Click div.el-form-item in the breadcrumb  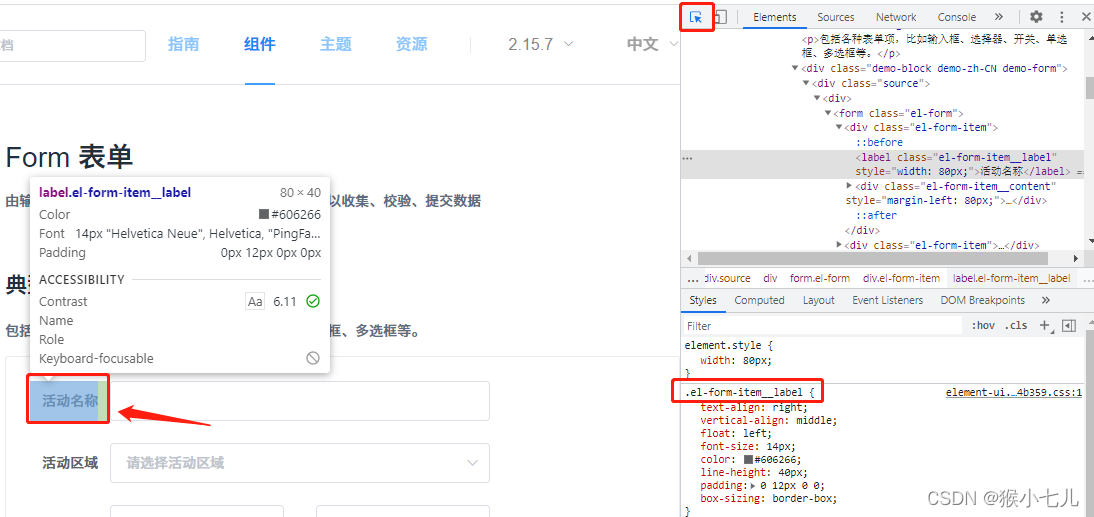coord(901,278)
